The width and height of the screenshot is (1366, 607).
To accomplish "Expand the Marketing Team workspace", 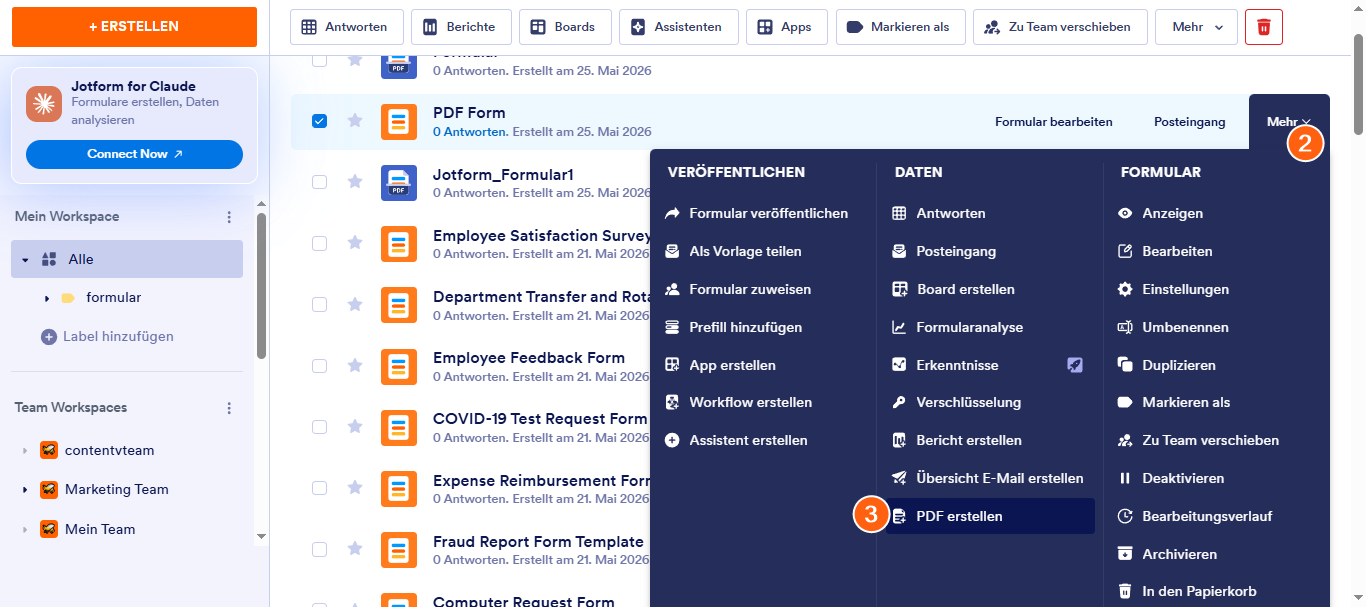I will tap(25, 490).
